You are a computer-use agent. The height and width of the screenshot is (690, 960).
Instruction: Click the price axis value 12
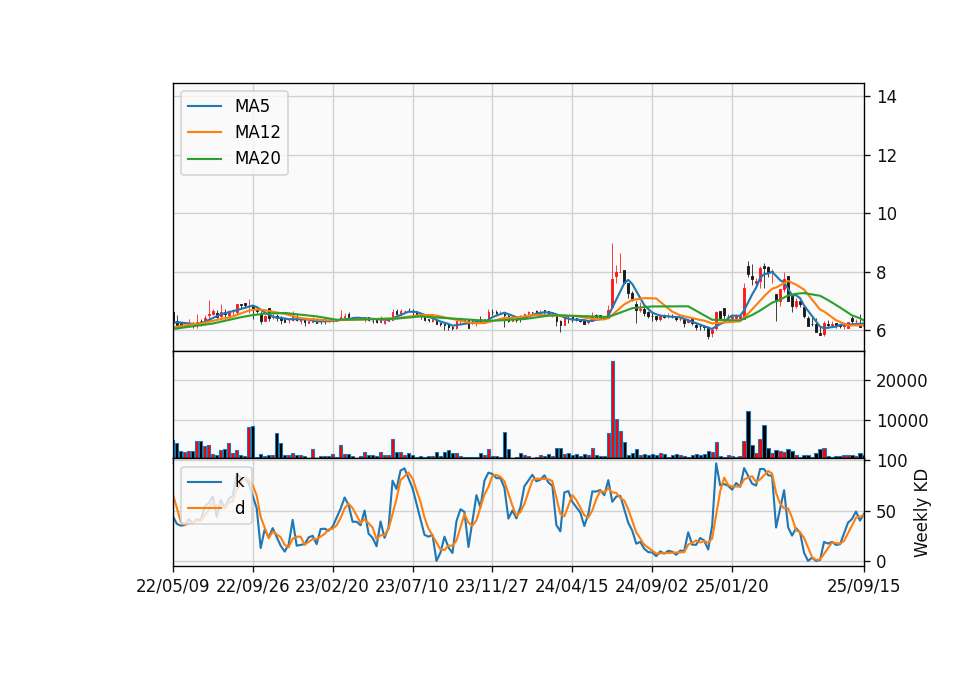tap(887, 156)
